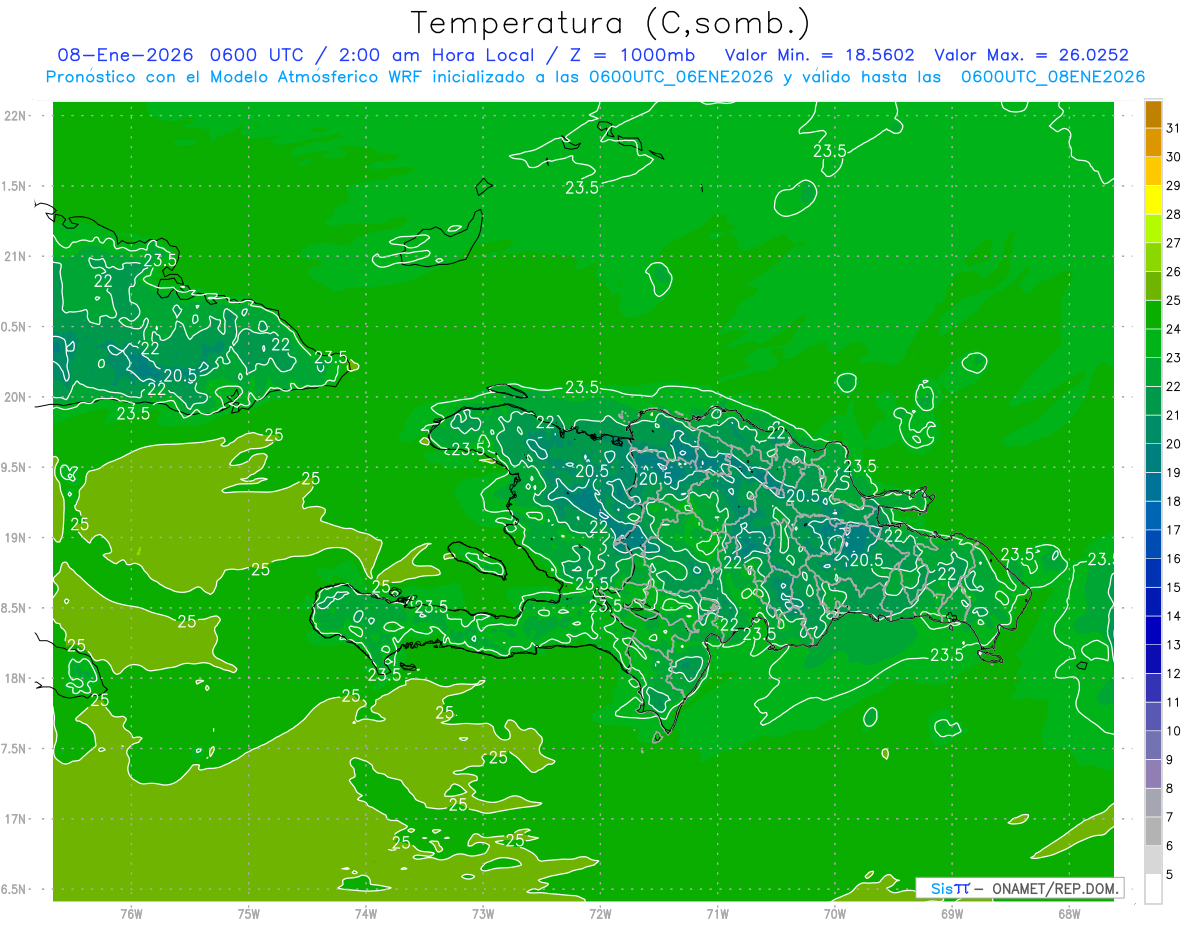Click the 30 label on color scale
The image size is (1200, 927).
(1173, 156)
